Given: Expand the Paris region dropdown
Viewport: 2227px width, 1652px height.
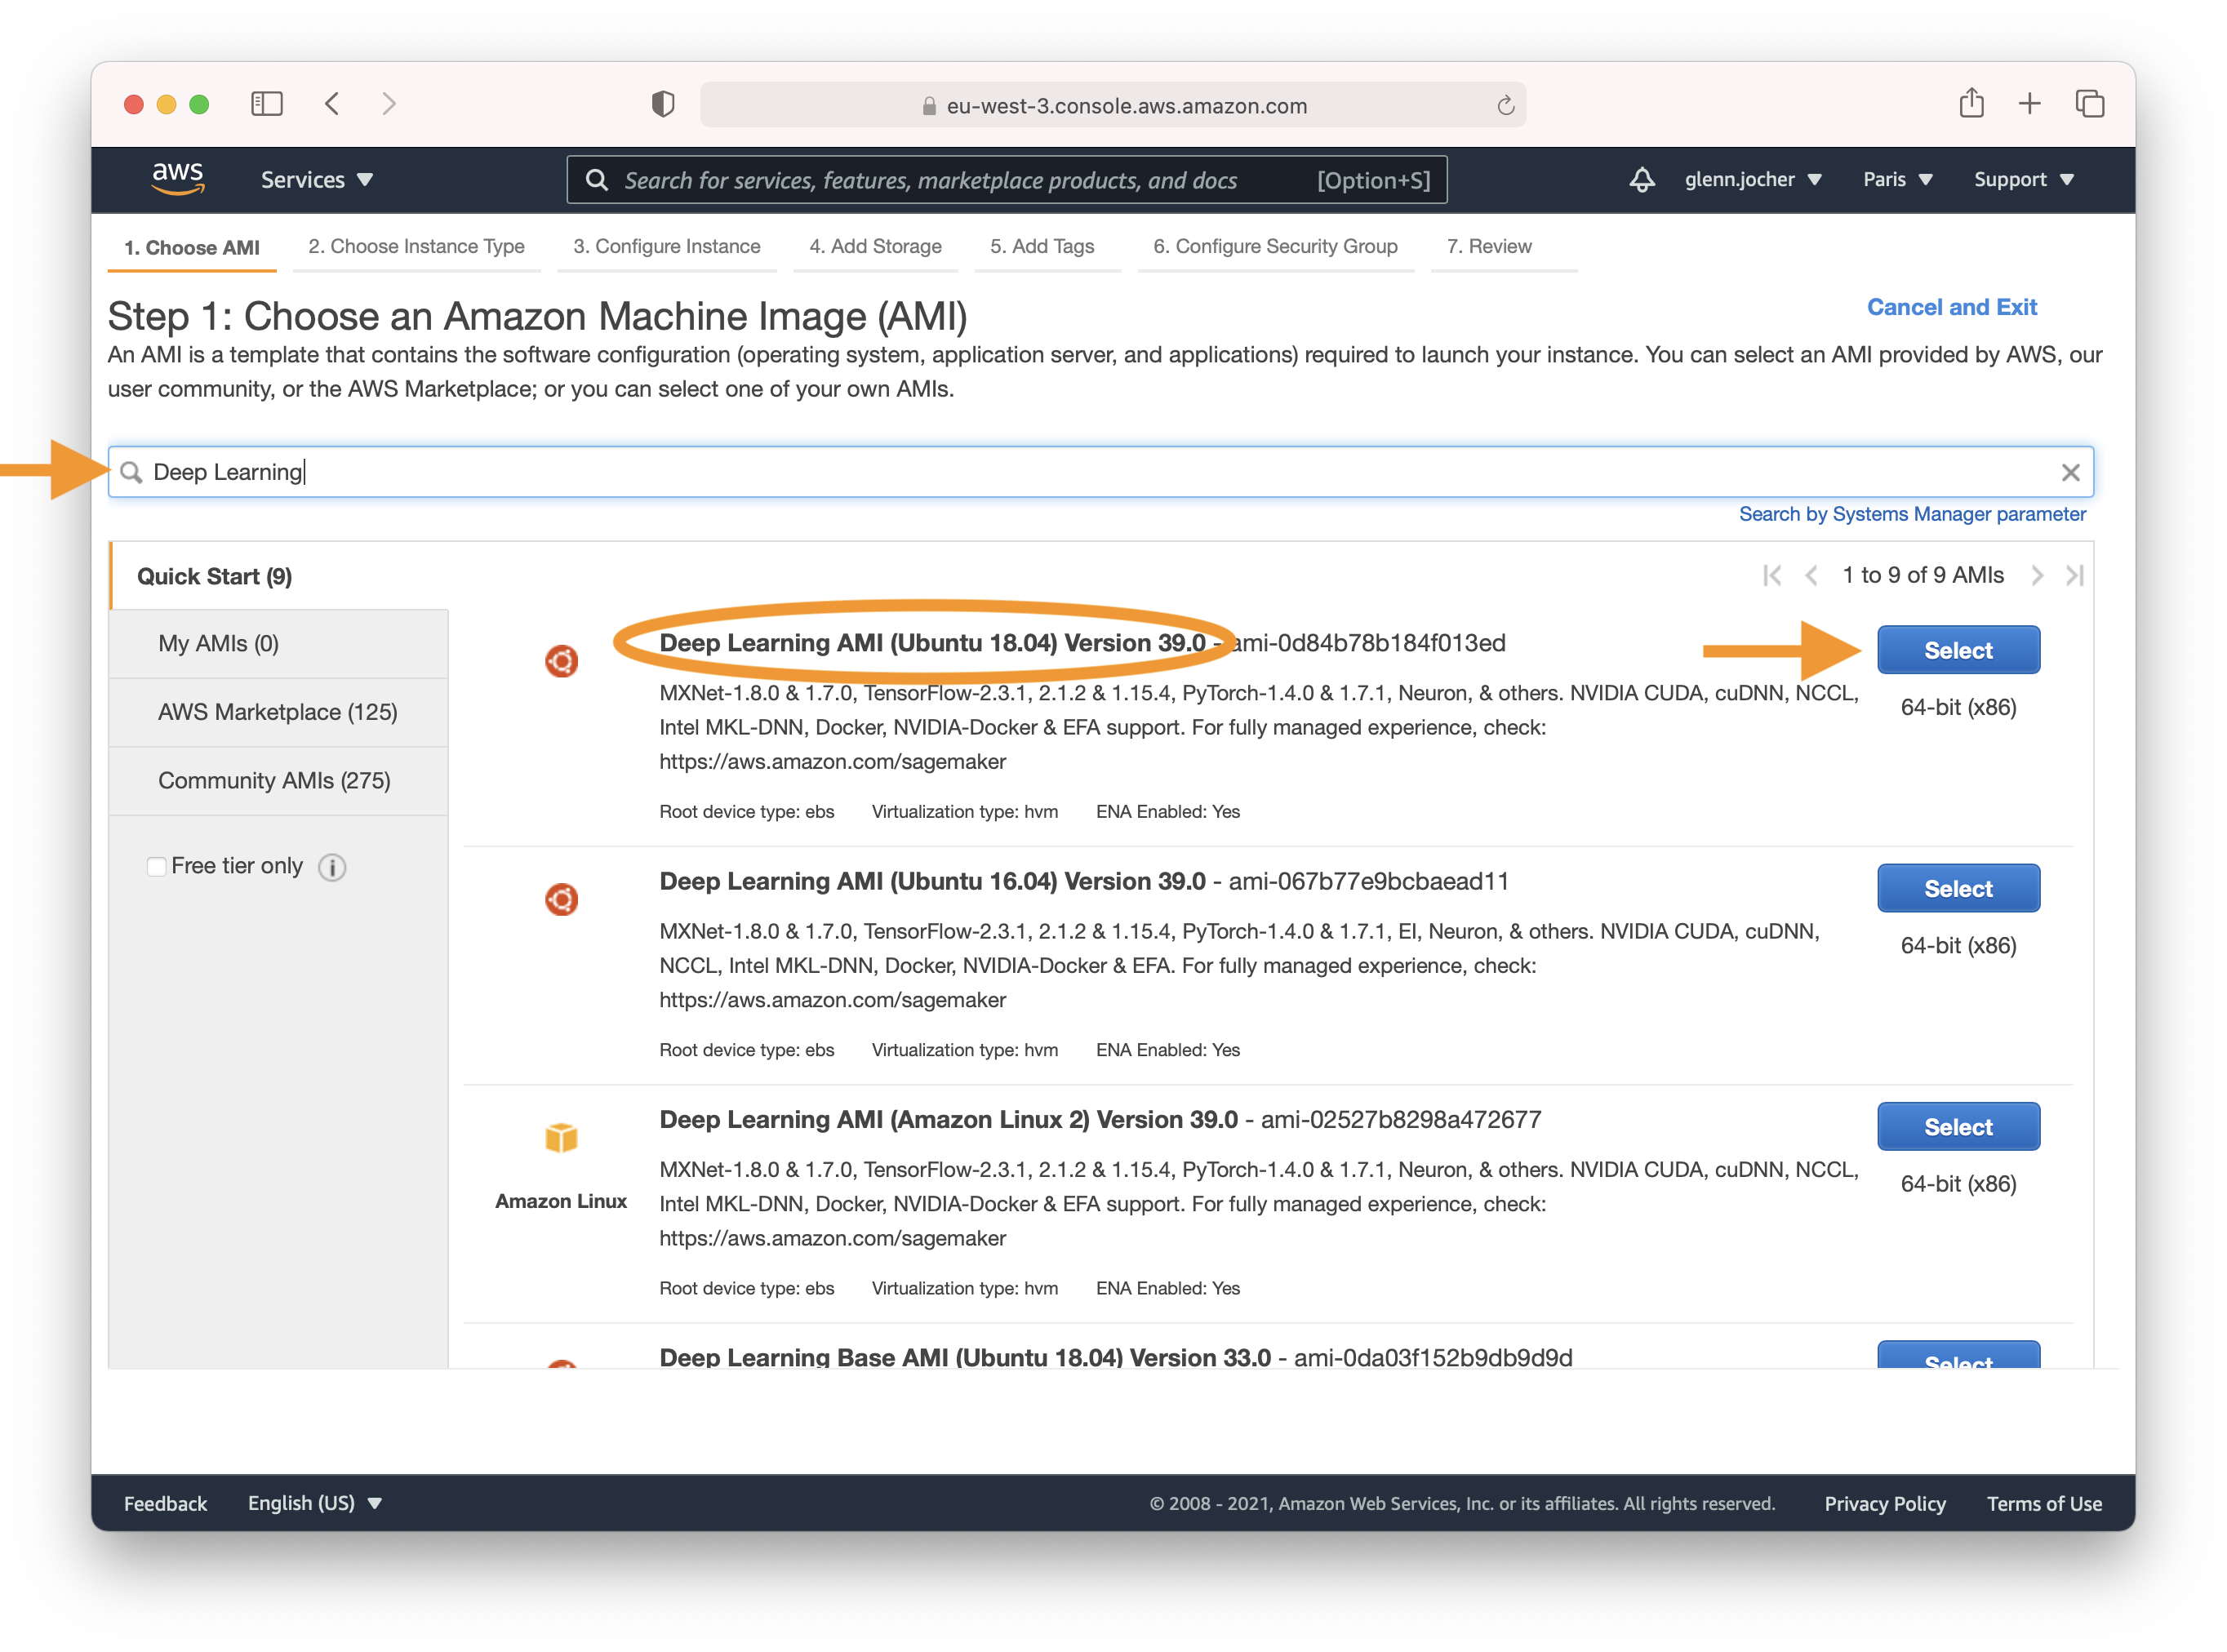Looking at the screenshot, I should pos(1894,179).
